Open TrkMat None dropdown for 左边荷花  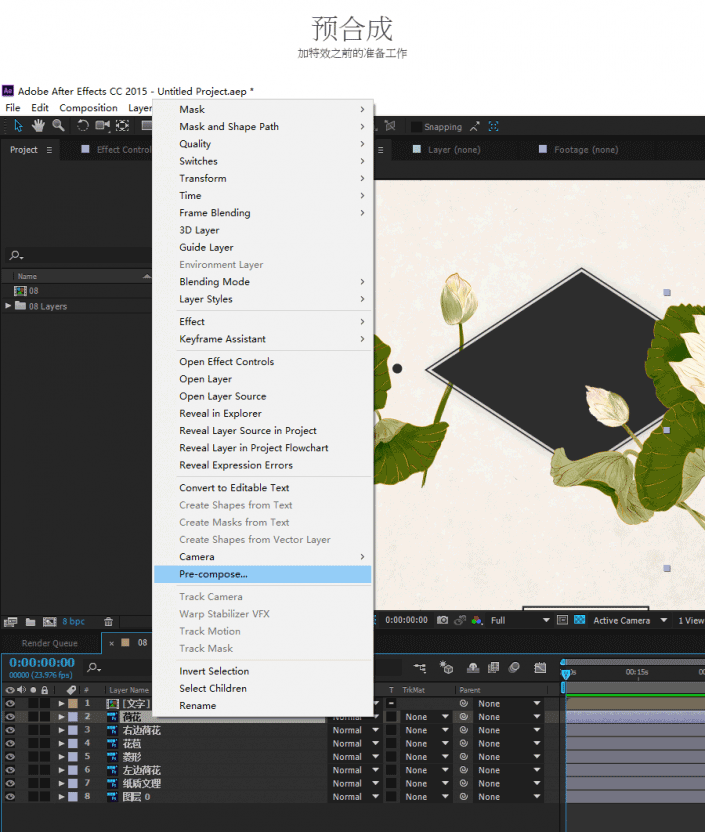(x=427, y=770)
